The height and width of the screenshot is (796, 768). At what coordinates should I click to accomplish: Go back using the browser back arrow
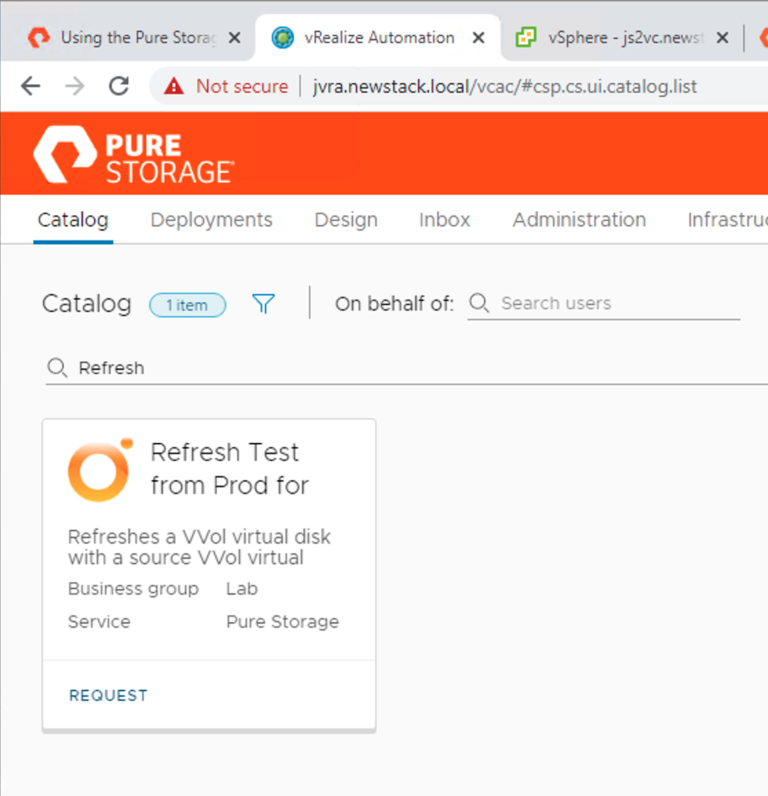(31, 87)
